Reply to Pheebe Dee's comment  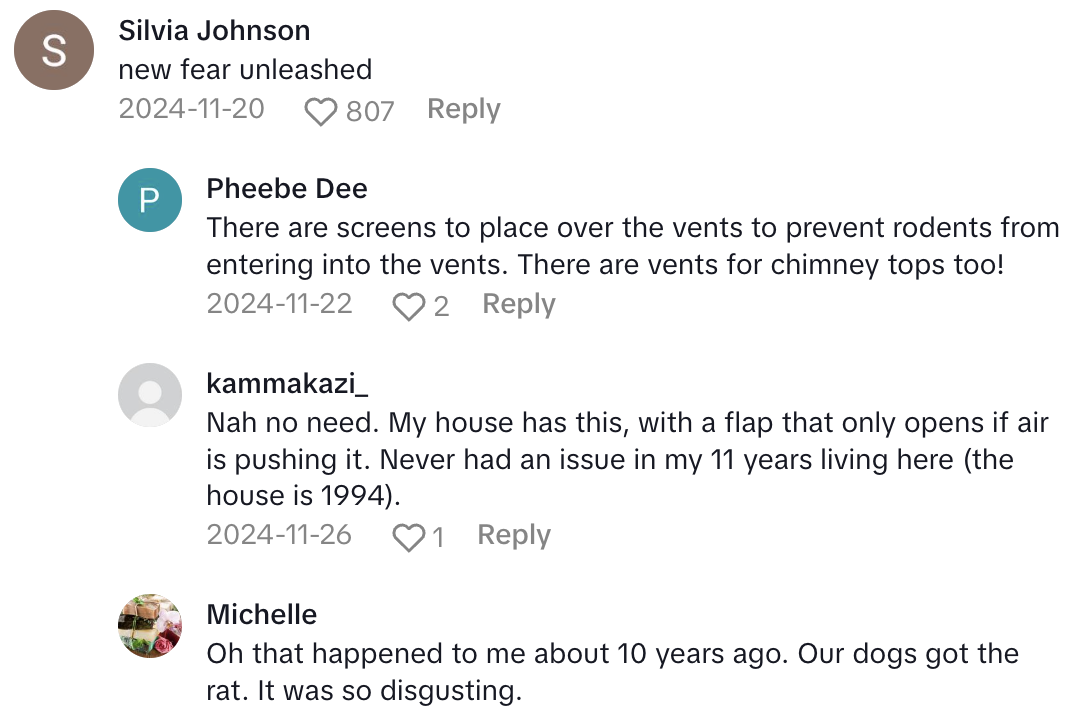click(x=518, y=304)
